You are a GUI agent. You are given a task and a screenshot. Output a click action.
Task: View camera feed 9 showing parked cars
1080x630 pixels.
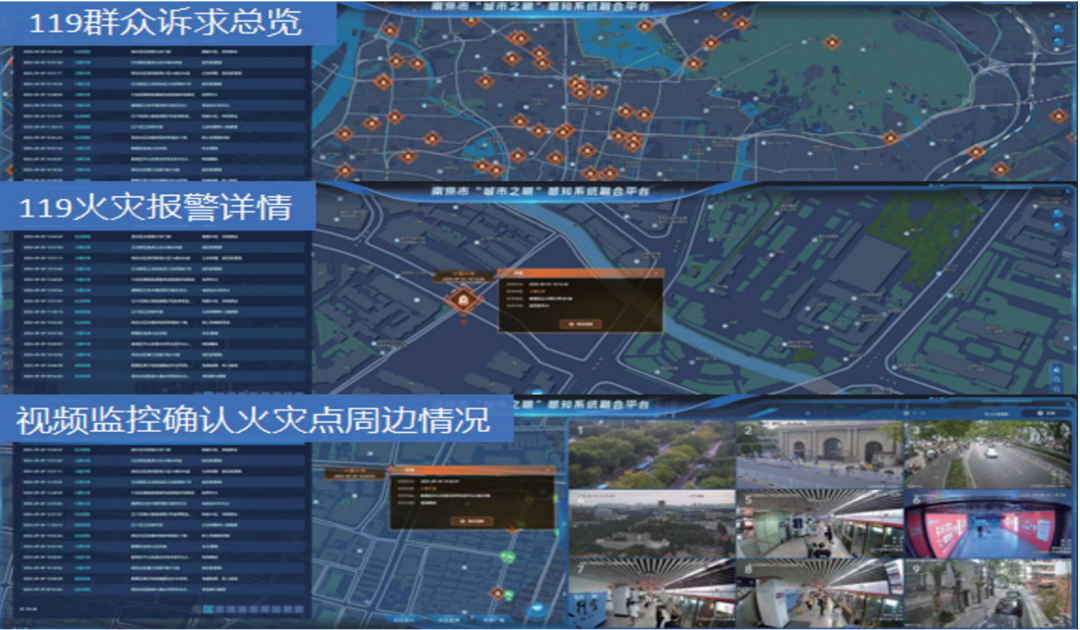(986, 594)
